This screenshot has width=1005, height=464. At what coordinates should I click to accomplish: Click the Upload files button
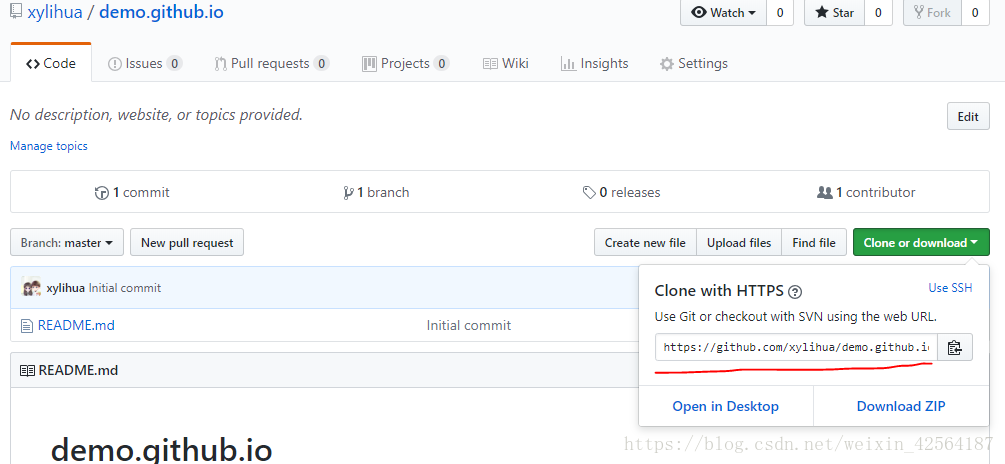739,242
